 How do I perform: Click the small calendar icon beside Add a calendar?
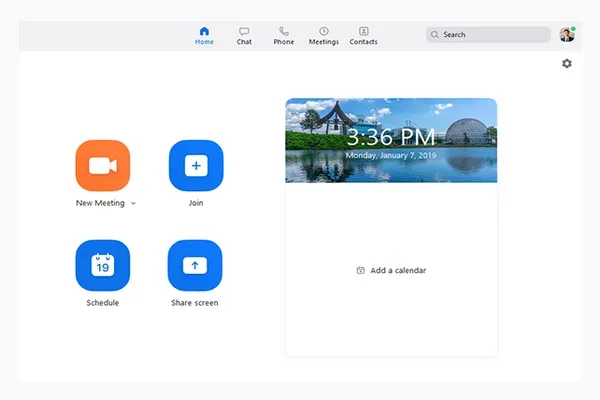click(x=360, y=270)
